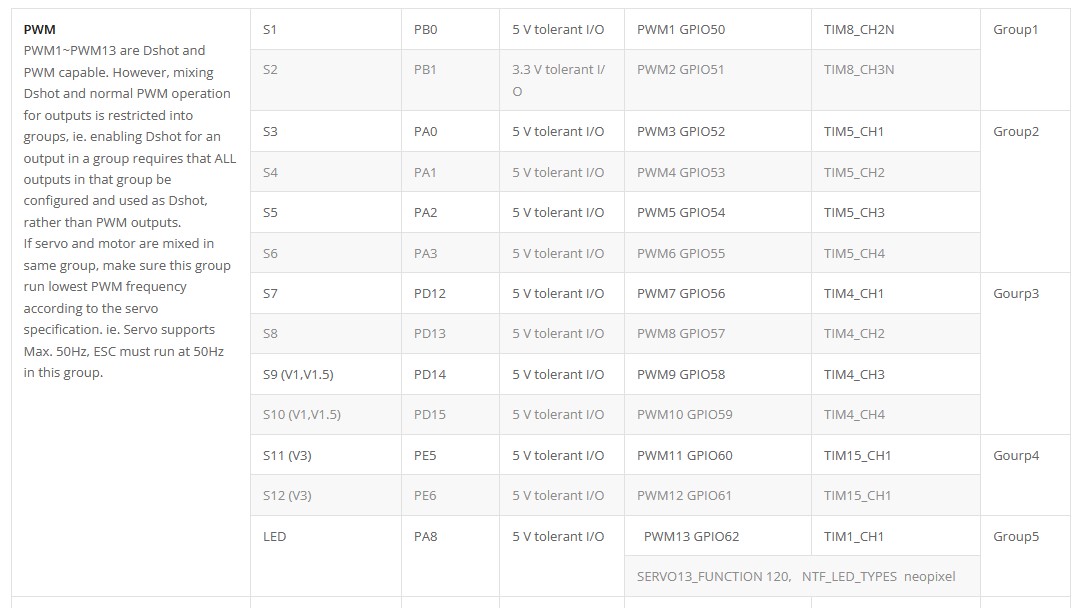Click the S9 (V1,V1.5) cell

[x=326, y=375]
